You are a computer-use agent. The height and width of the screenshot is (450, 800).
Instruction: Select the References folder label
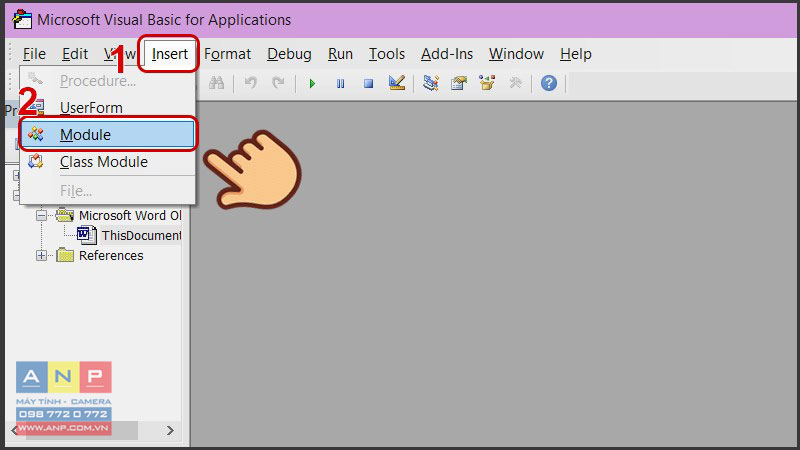tap(111, 255)
